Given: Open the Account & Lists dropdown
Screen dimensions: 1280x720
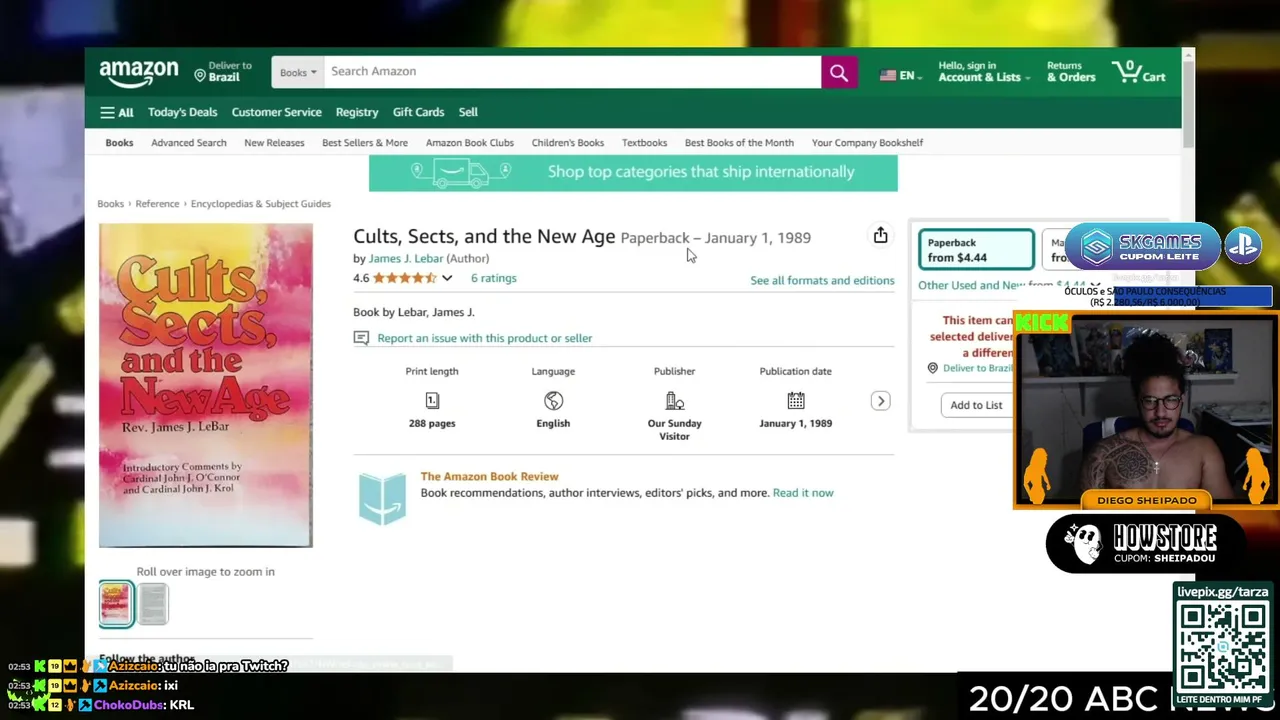Looking at the screenshot, I should [984, 72].
